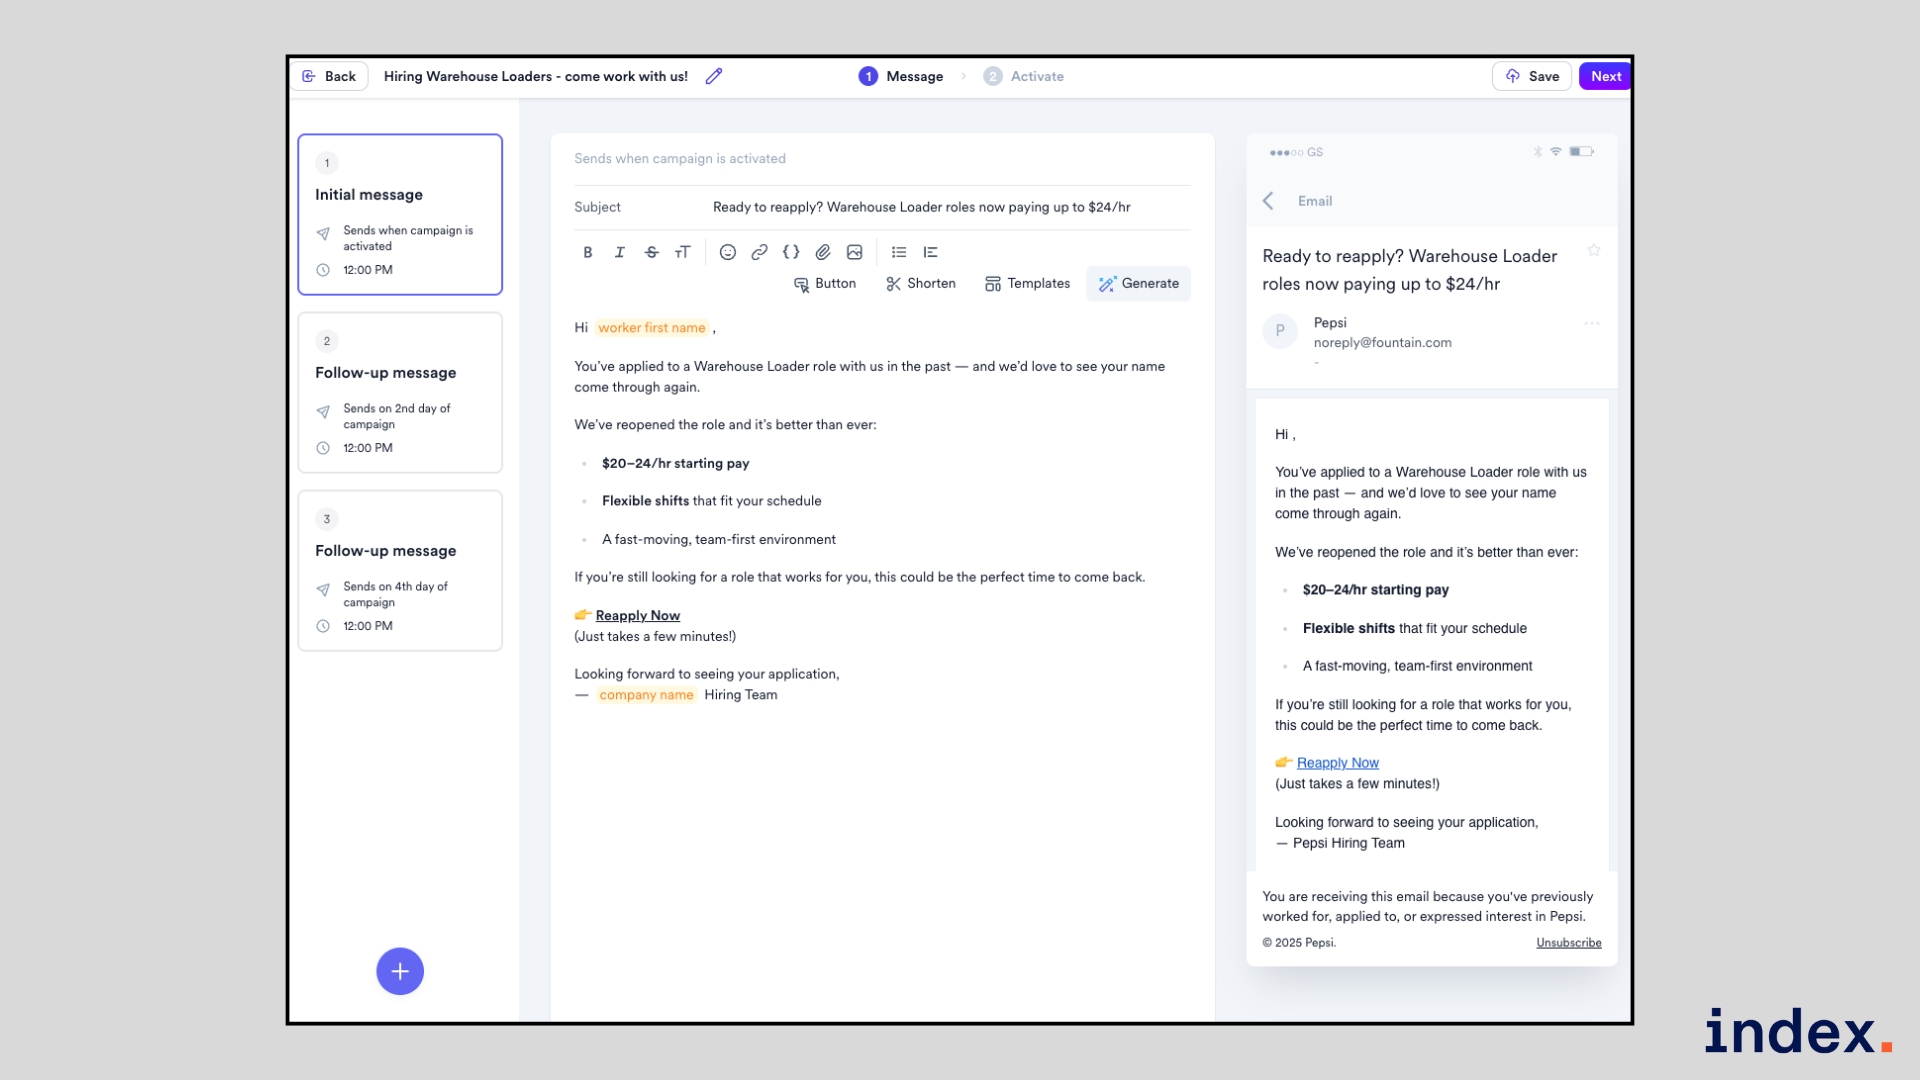
Task: Create a bulleted list
Action: [899, 252]
